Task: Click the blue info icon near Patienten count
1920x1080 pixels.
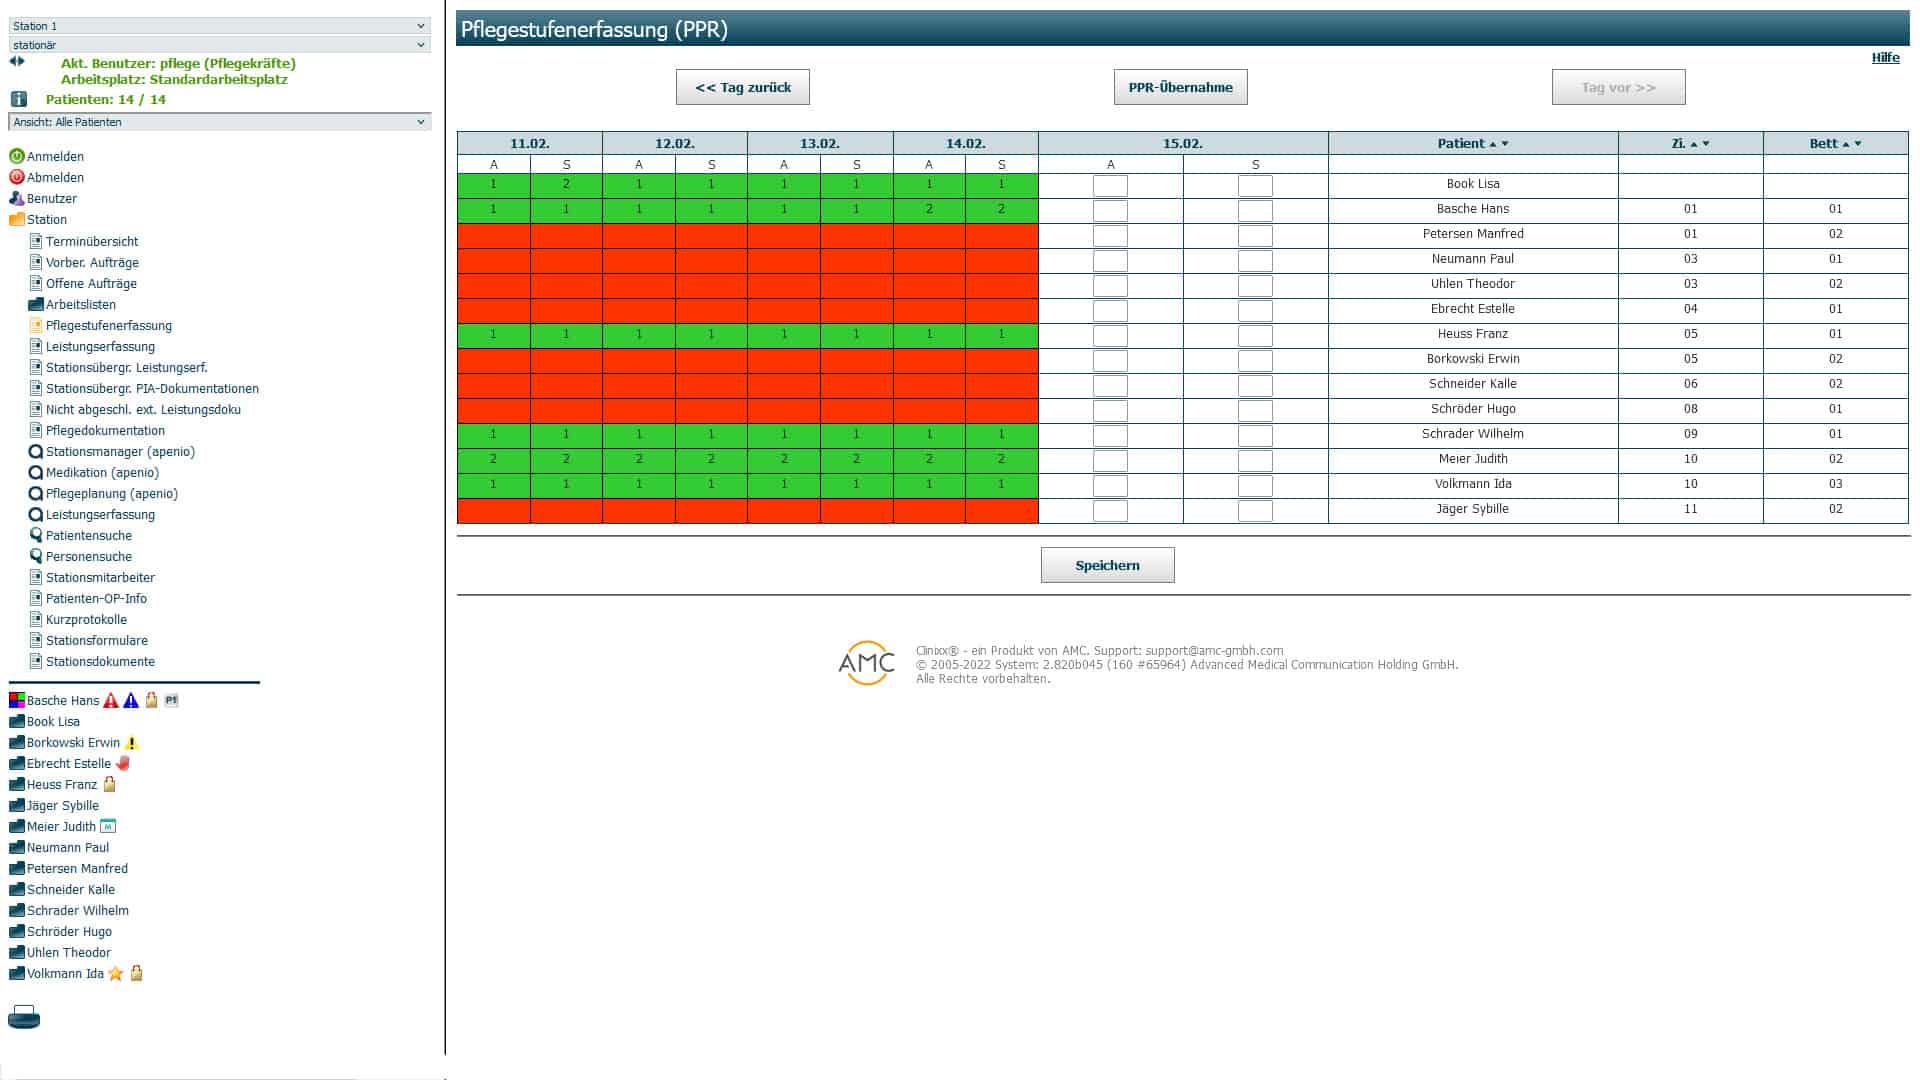Action: [18, 99]
